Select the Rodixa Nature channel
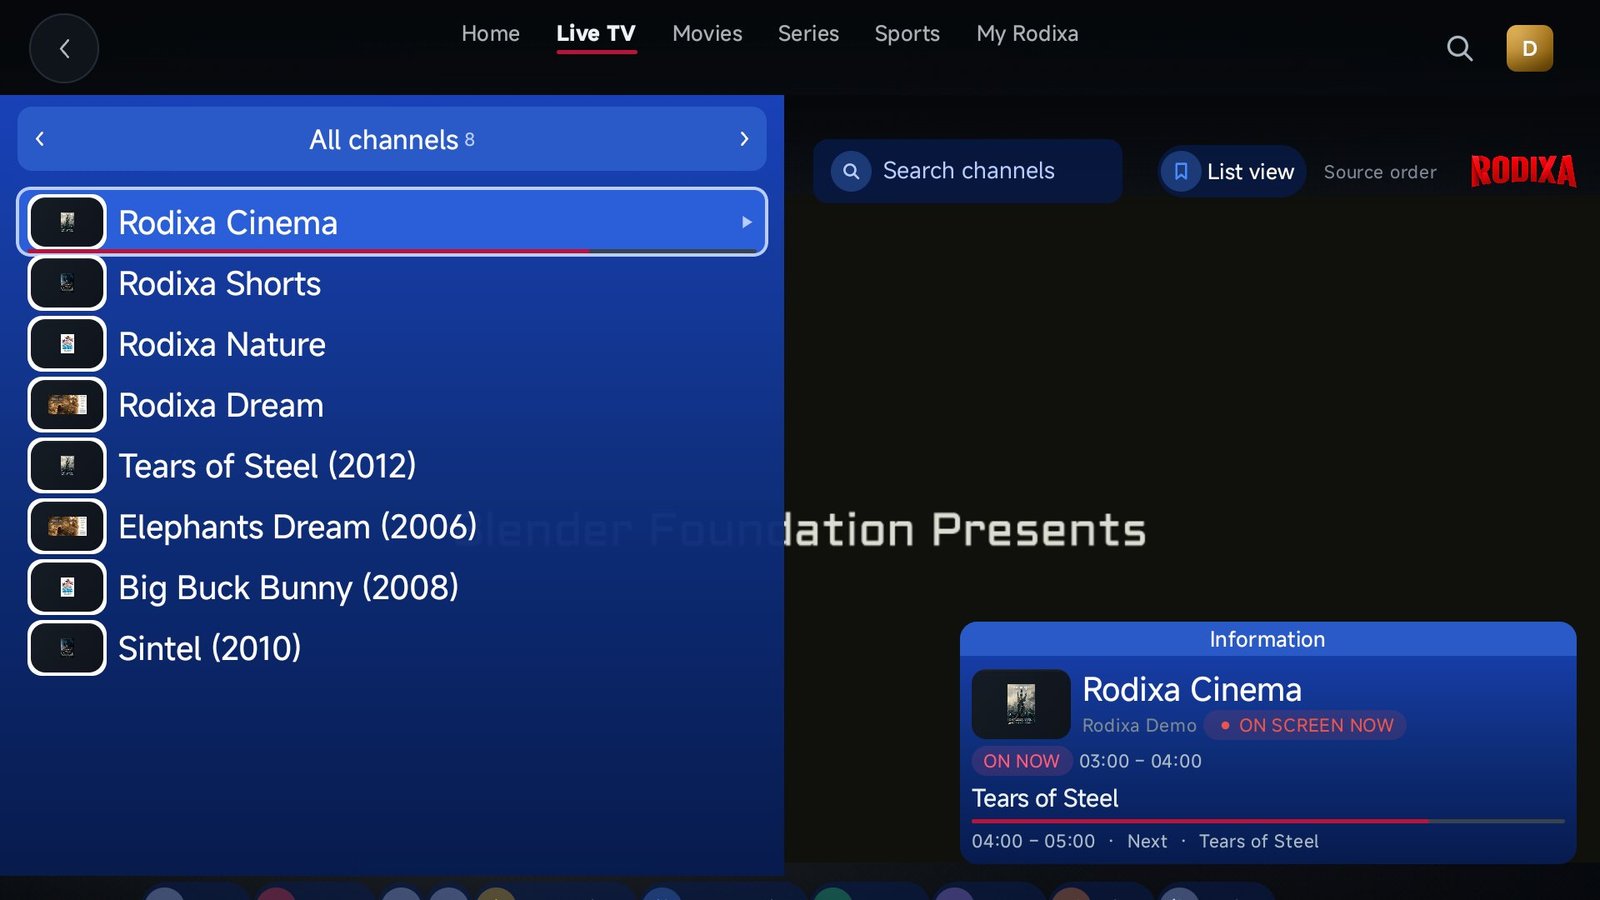Viewport: 1600px width, 900px height. point(392,344)
